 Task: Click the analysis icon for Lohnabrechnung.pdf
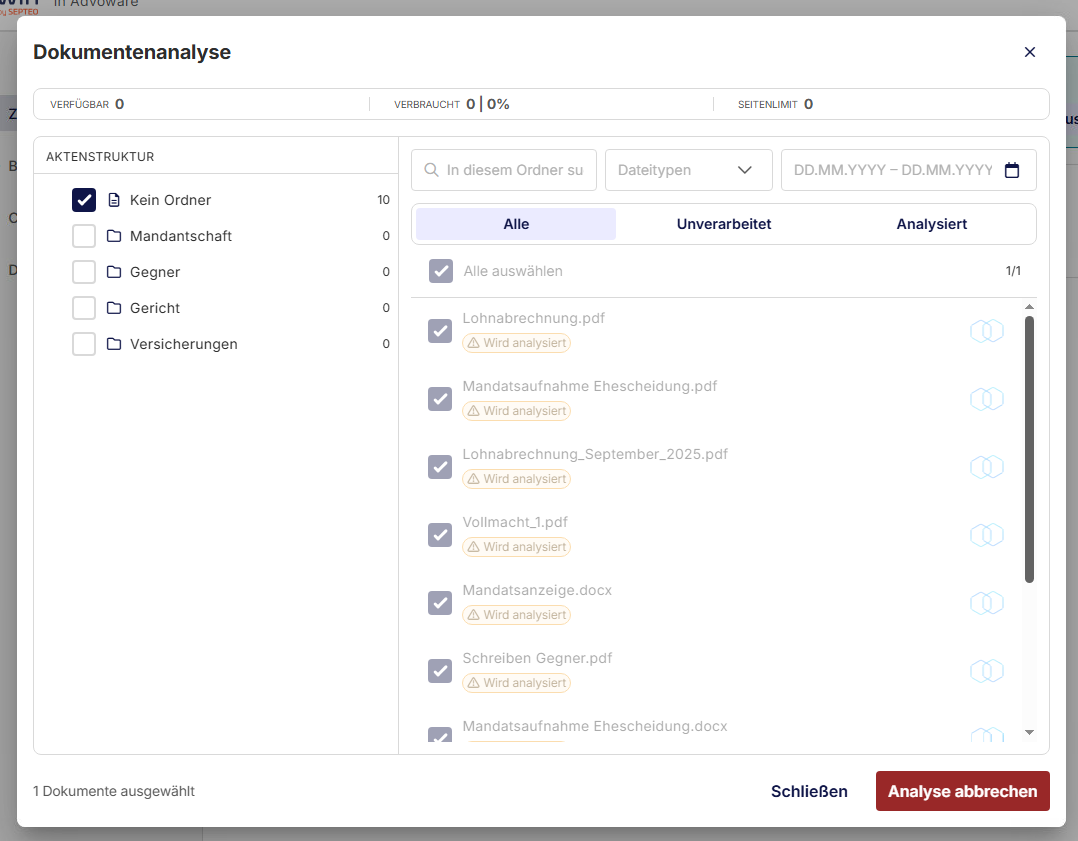point(987,331)
